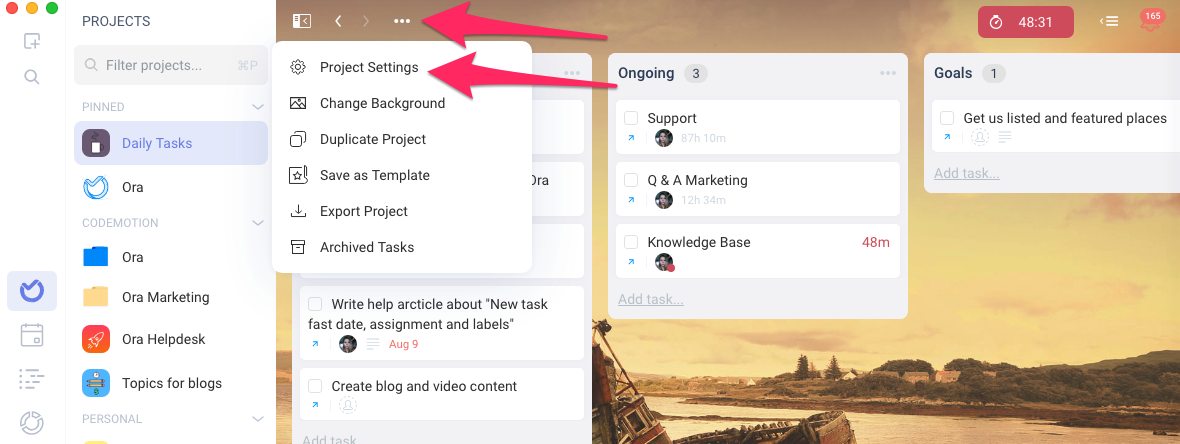Open the calendar view icon in left rail
The height and width of the screenshot is (444, 1180).
coord(32,335)
